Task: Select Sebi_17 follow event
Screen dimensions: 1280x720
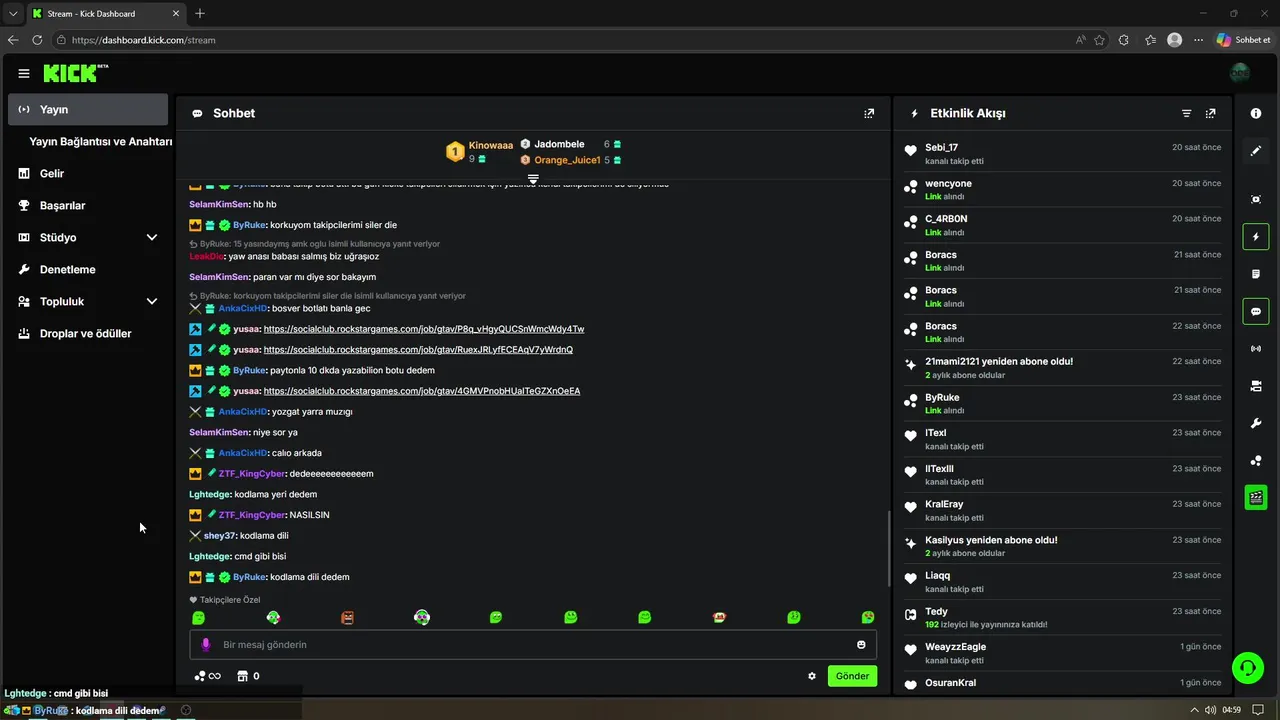Action: pyautogui.click(x=1064, y=154)
